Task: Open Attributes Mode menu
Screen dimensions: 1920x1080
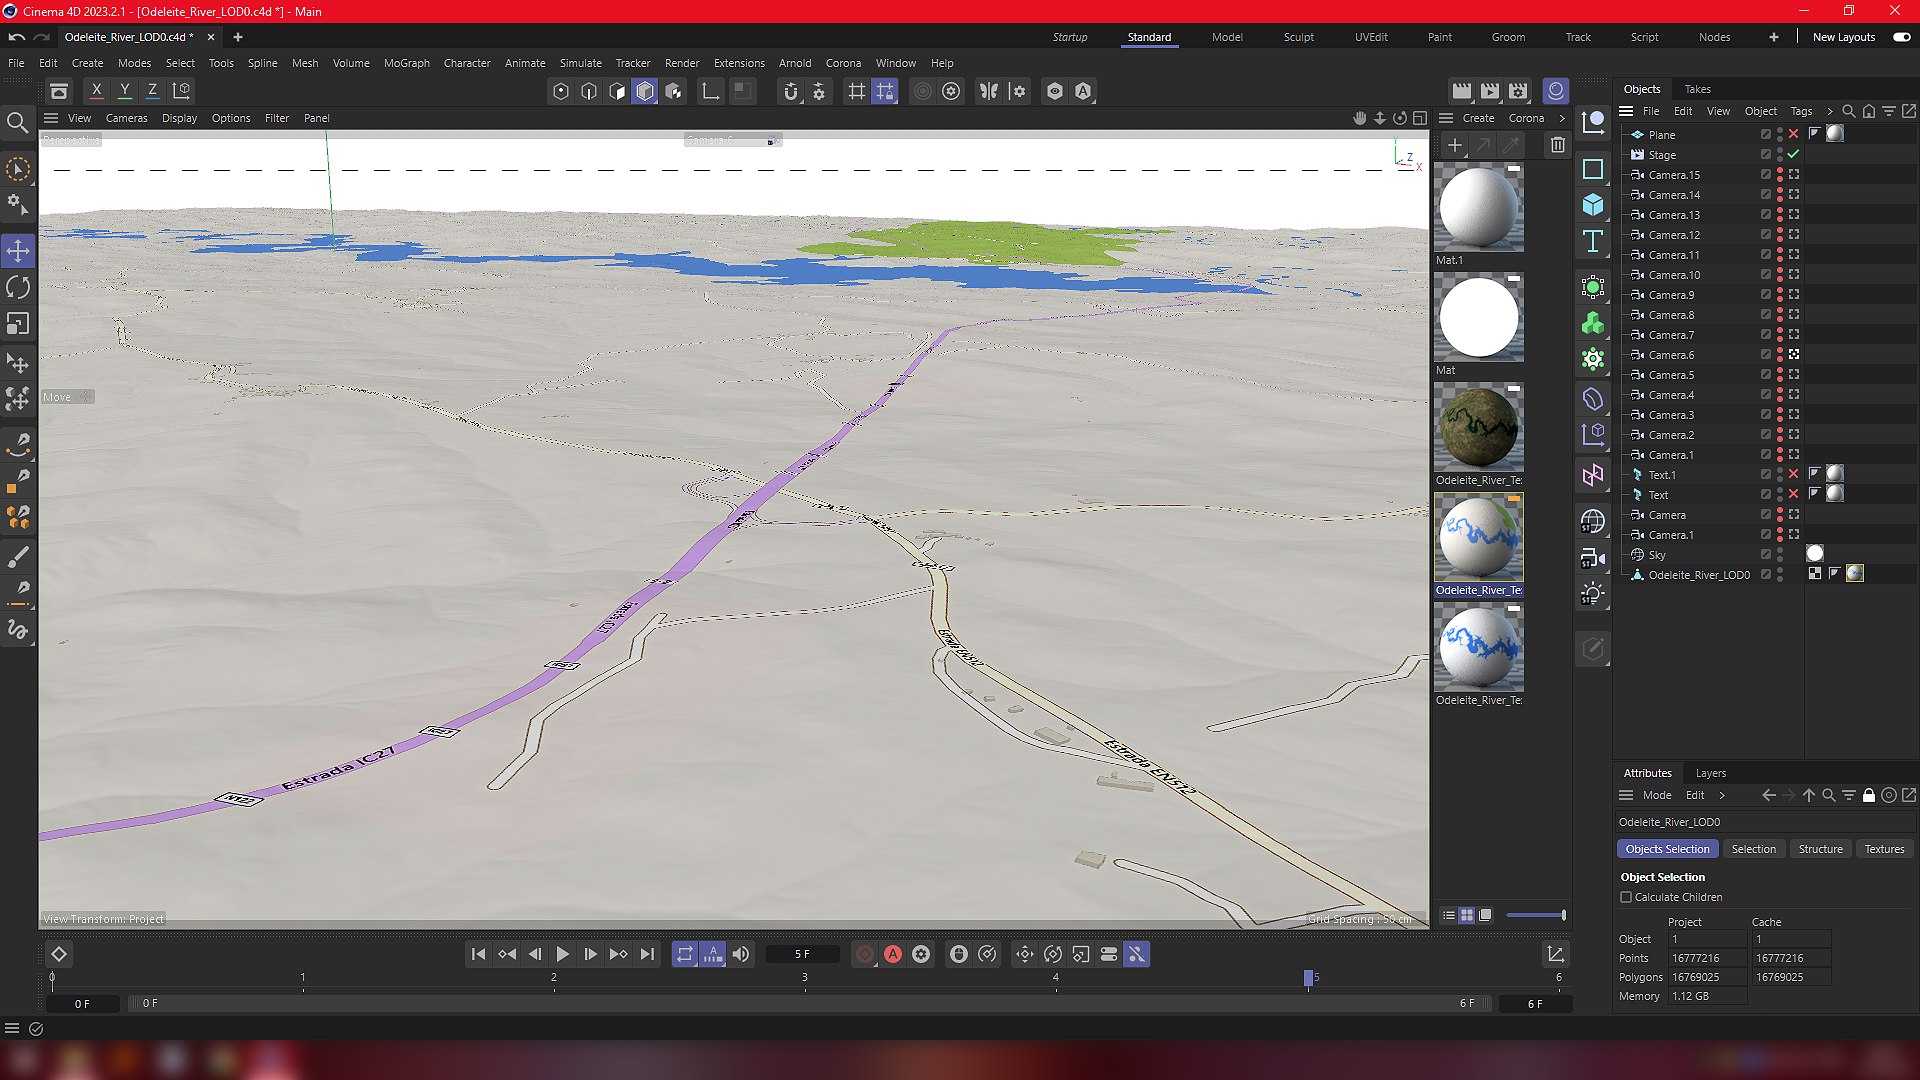Action: click(x=1657, y=795)
